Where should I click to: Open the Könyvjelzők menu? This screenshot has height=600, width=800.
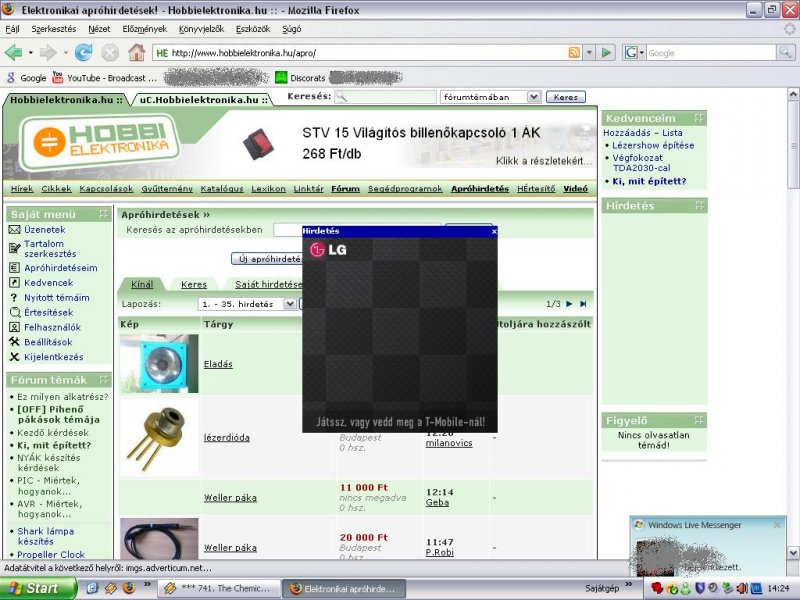[x=202, y=29]
